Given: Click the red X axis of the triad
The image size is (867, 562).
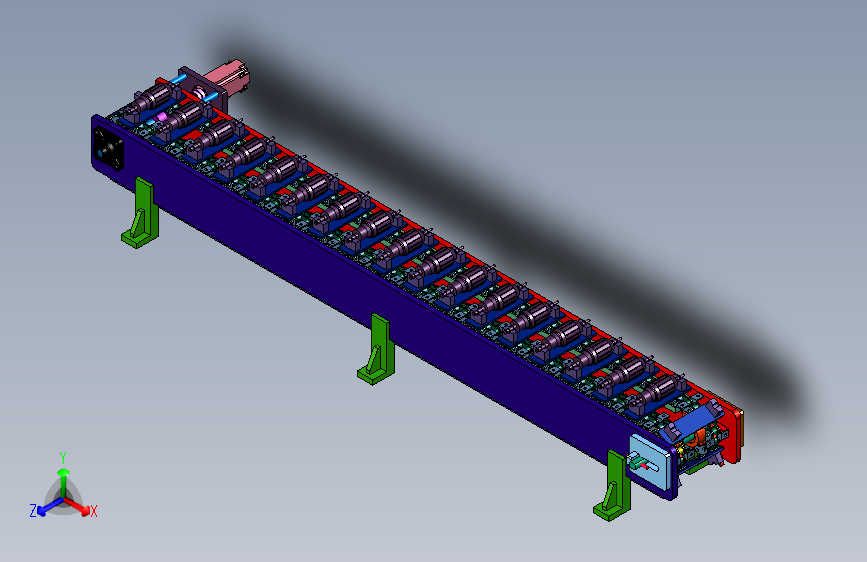Looking at the screenshot, I should (78, 506).
